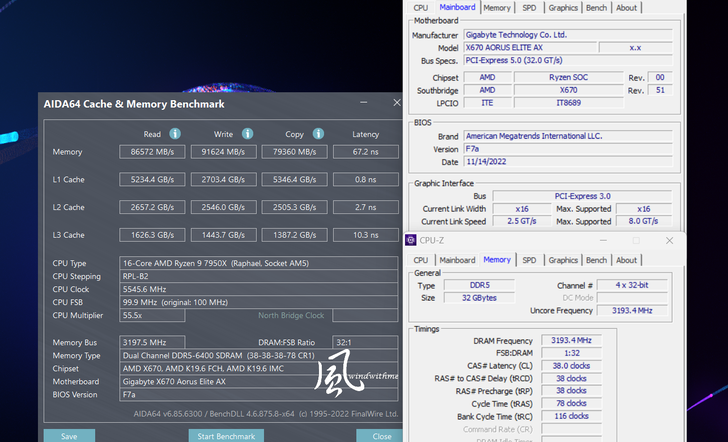The width and height of the screenshot is (728, 442).
Task: Switch to Mainboard tab in titled CPU-Z window
Action: point(457,260)
